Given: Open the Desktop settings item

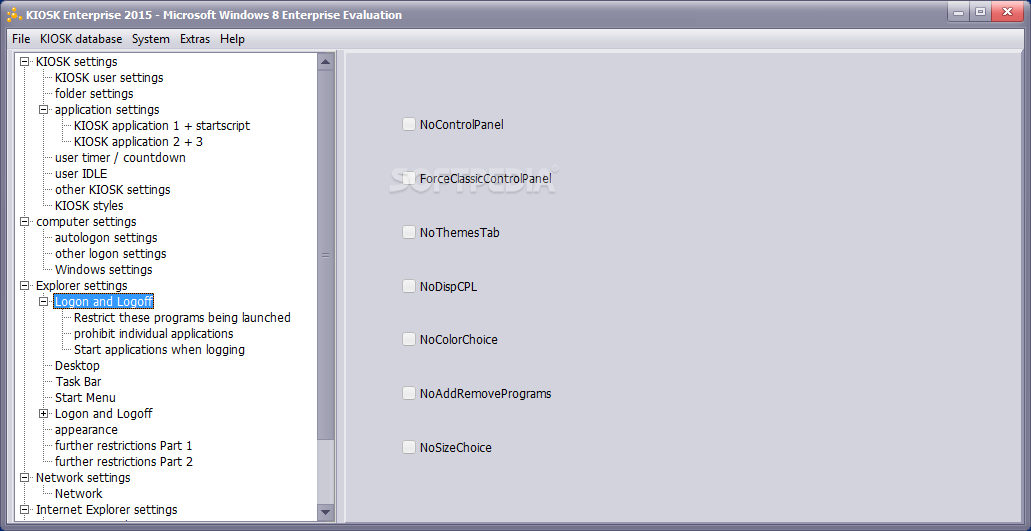Looking at the screenshot, I should [x=77, y=365].
